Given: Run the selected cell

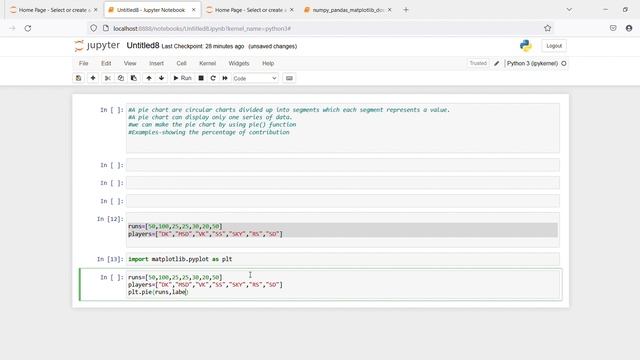Looking at the screenshot, I should [x=182, y=78].
